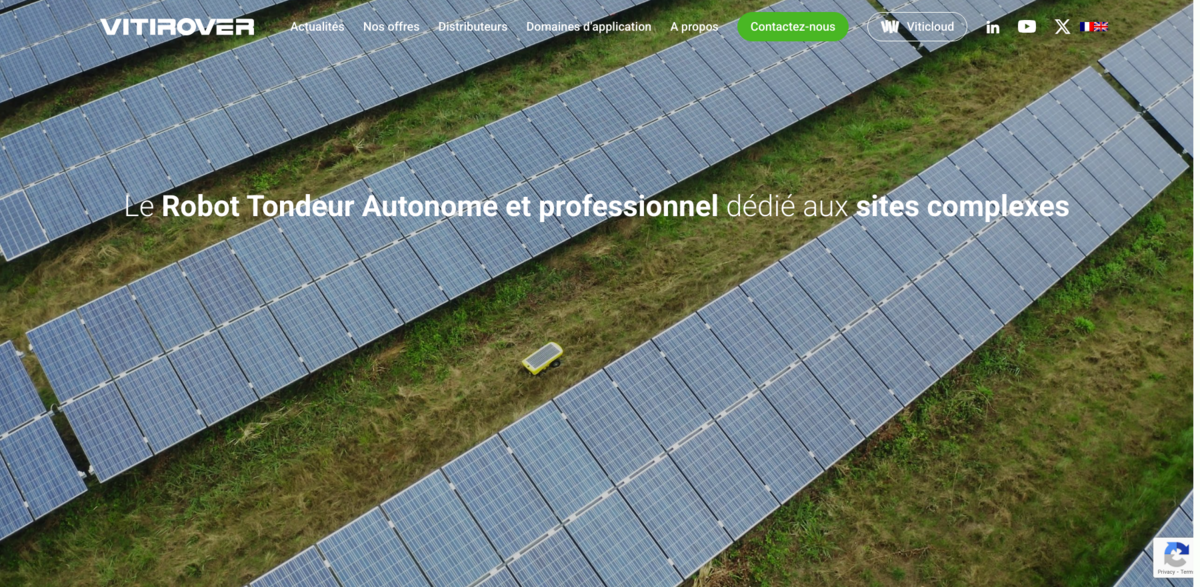The image size is (1200, 587).
Task: Click the reCAPTCHA logo badge
Action: [x=1177, y=554]
